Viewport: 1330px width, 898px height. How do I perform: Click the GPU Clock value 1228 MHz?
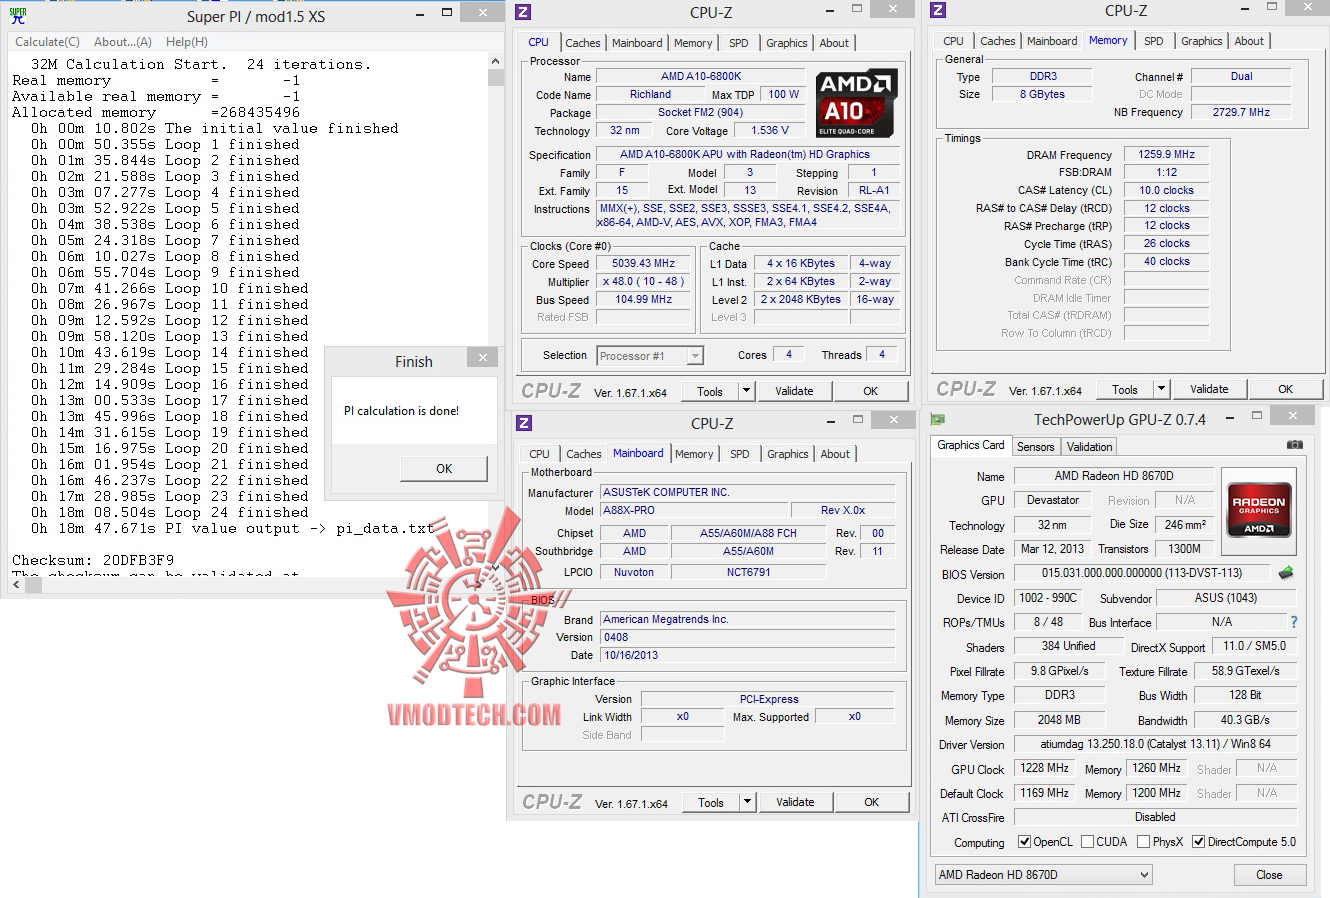[1045, 768]
